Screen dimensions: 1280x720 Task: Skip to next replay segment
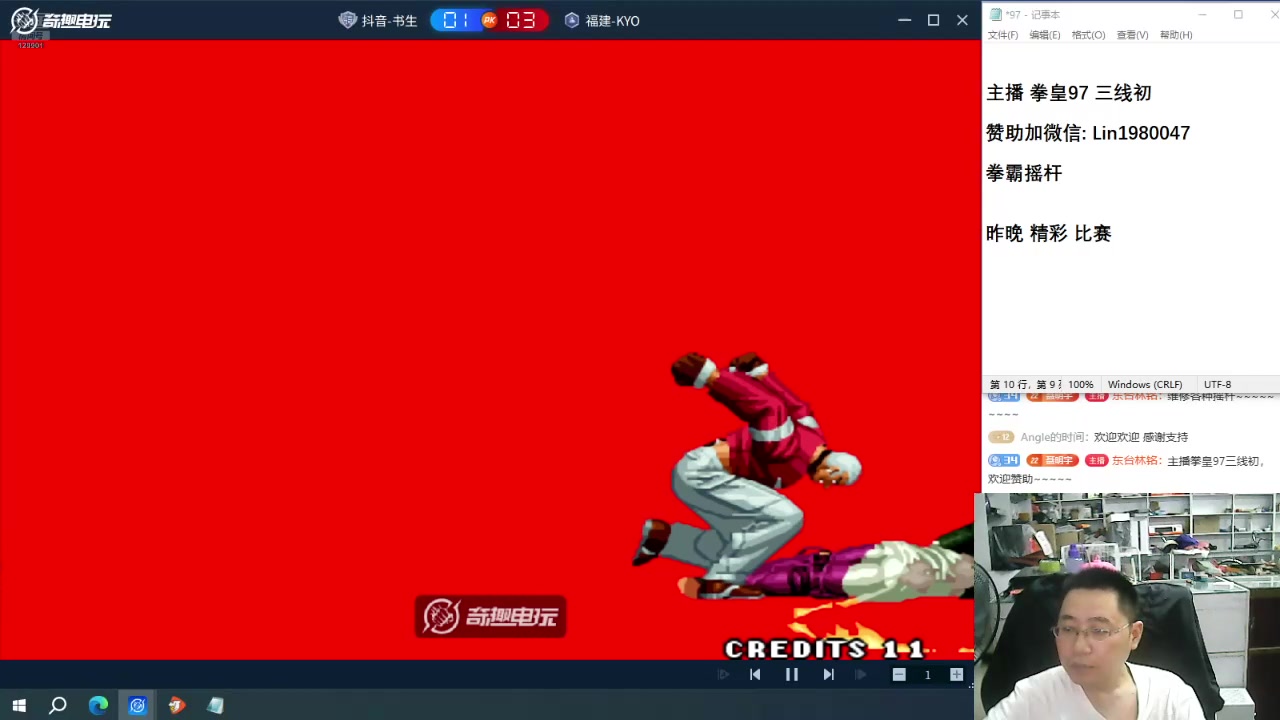tap(828, 675)
